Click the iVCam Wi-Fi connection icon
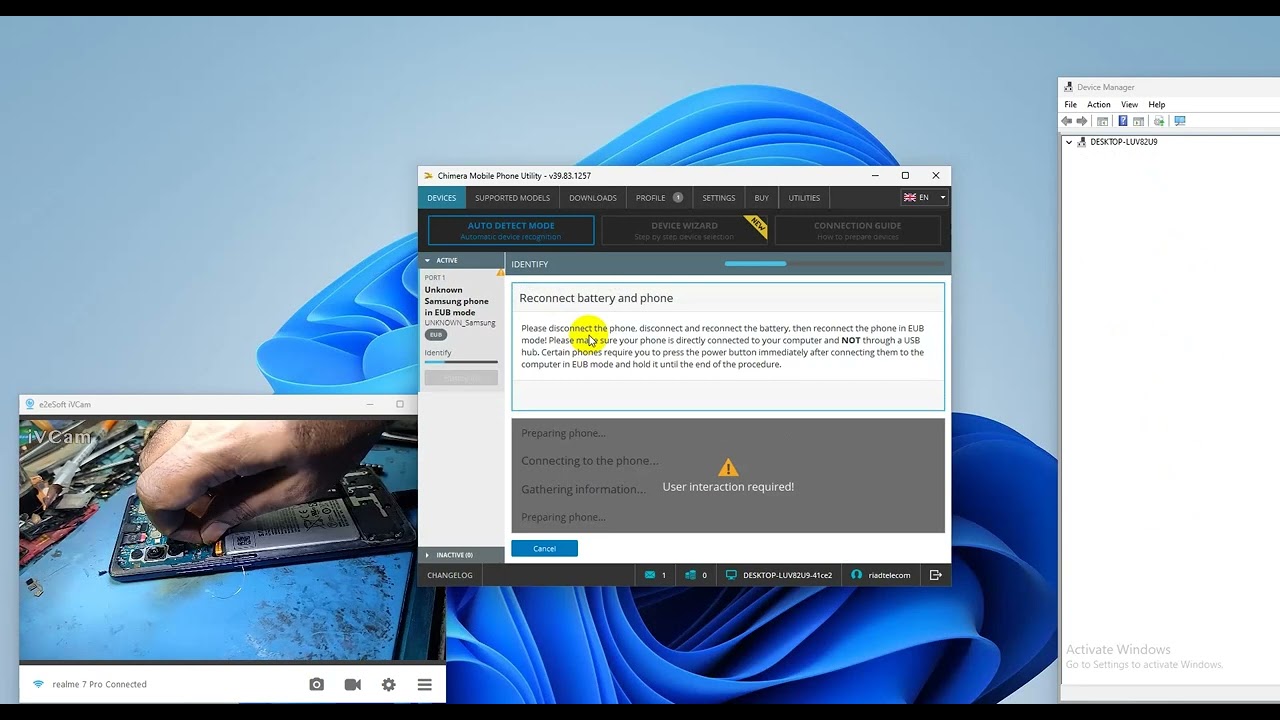Viewport: 1280px width, 720px height. point(38,684)
